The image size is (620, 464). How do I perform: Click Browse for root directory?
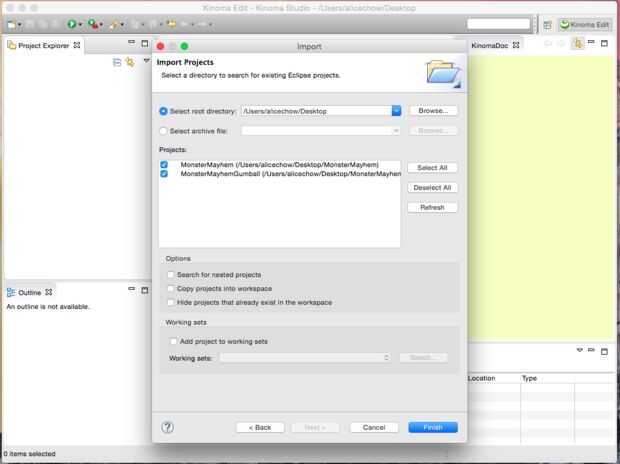(x=433, y=111)
